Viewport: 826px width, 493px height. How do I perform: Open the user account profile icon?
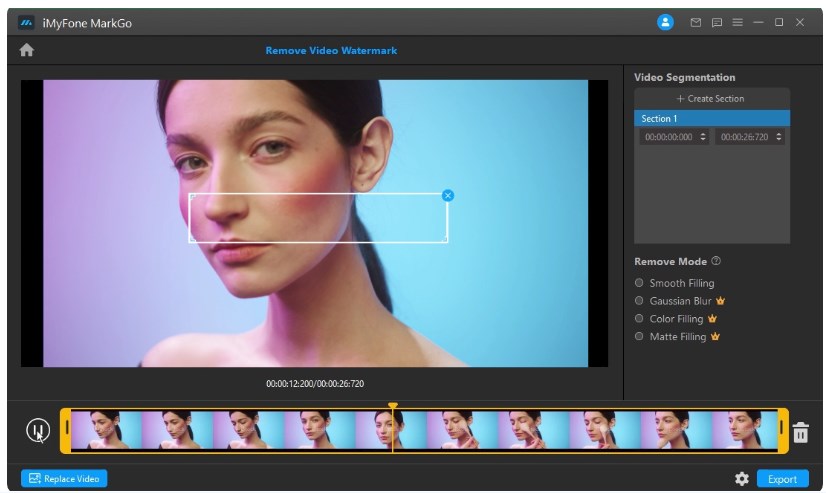click(665, 22)
